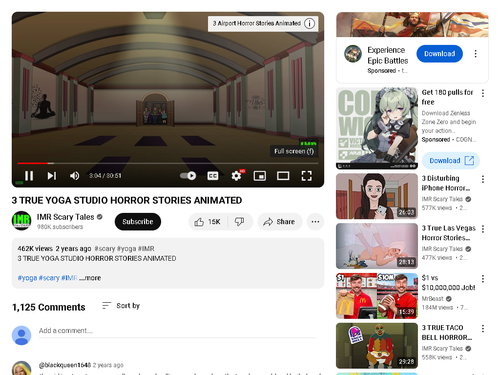
Task: Turn on closed captions
Action: [213, 176]
